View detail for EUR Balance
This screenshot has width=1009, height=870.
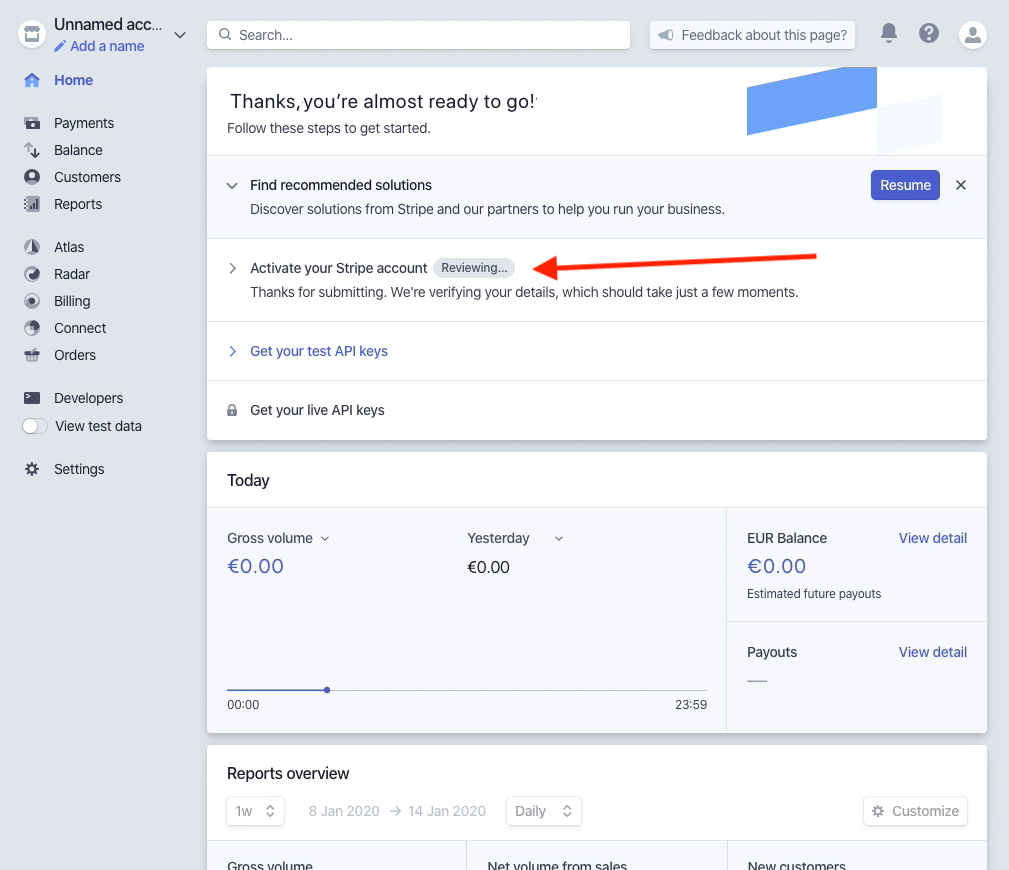tap(932, 538)
